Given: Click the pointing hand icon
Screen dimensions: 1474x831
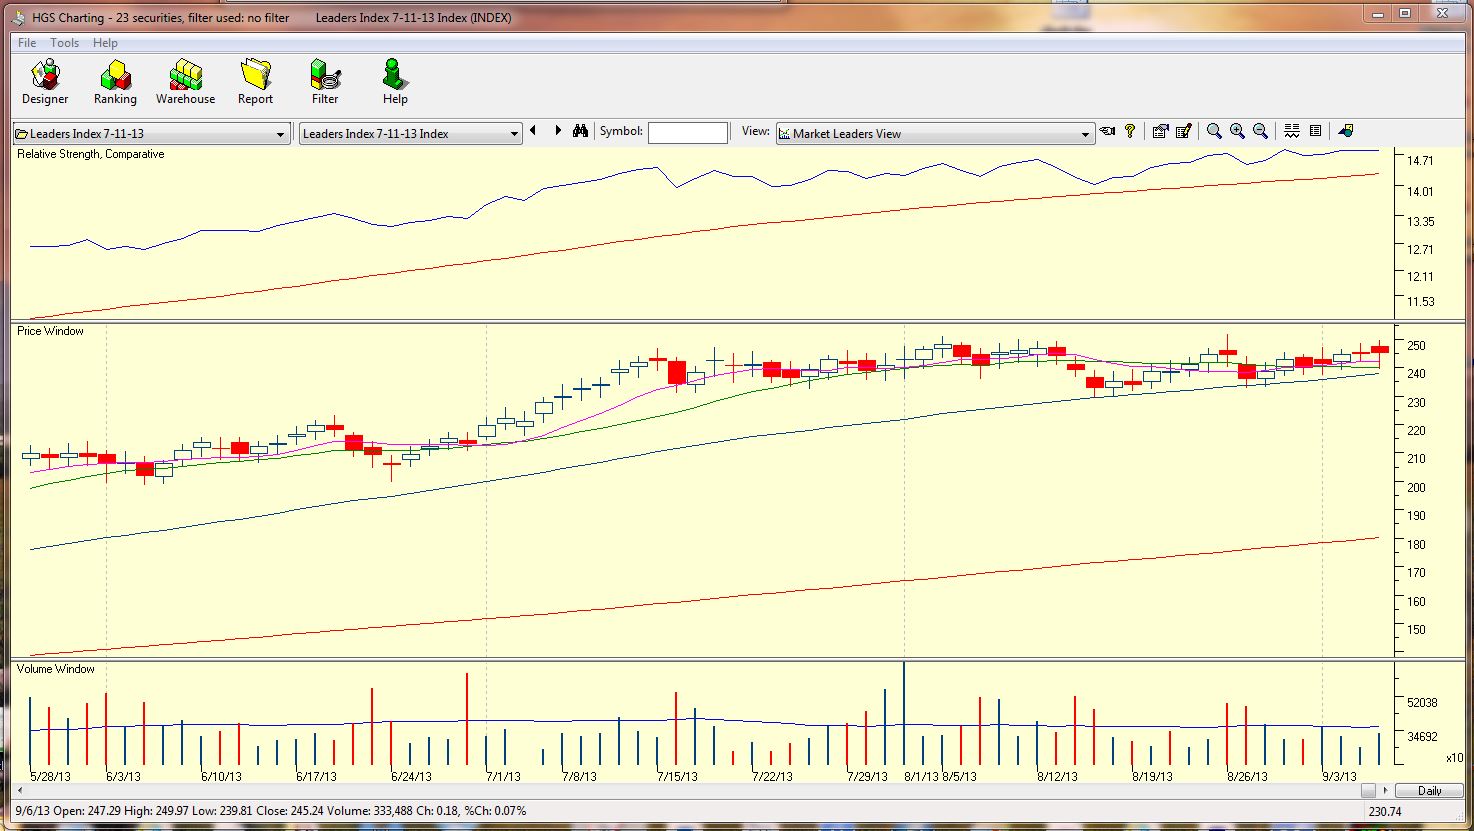Looking at the screenshot, I should click(x=1107, y=131).
